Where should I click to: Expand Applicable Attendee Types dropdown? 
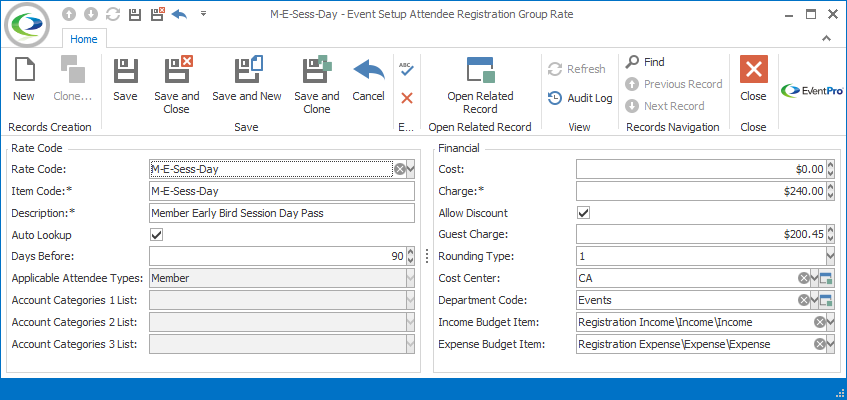pos(410,278)
